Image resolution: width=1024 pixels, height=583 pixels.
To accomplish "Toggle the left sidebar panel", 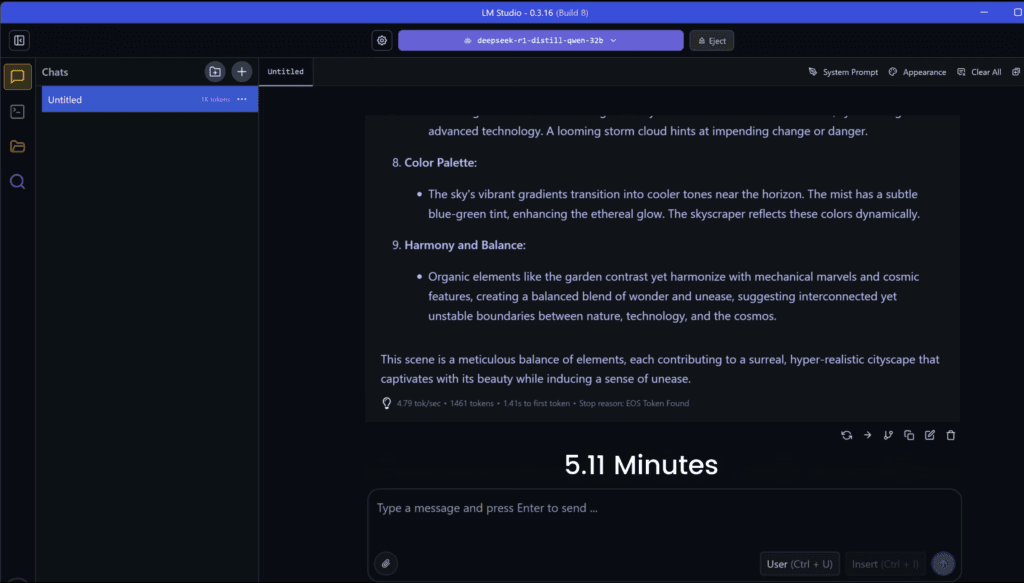I will [x=19, y=40].
